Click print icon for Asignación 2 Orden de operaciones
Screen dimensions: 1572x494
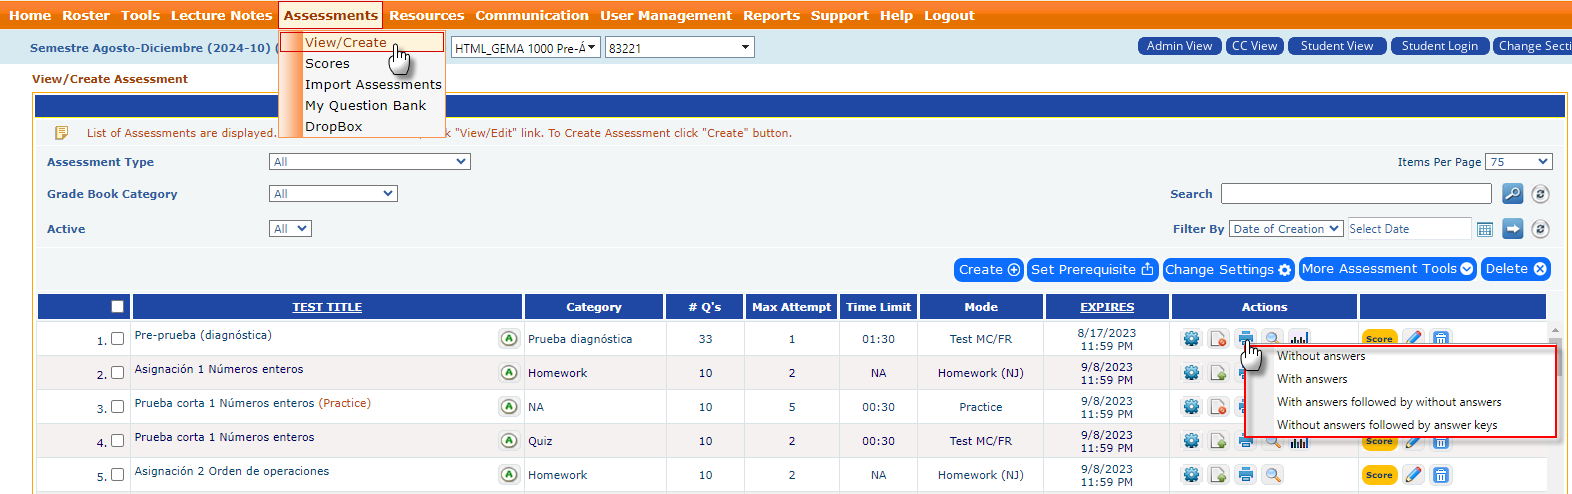pyautogui.click(x=1245, y=475)
